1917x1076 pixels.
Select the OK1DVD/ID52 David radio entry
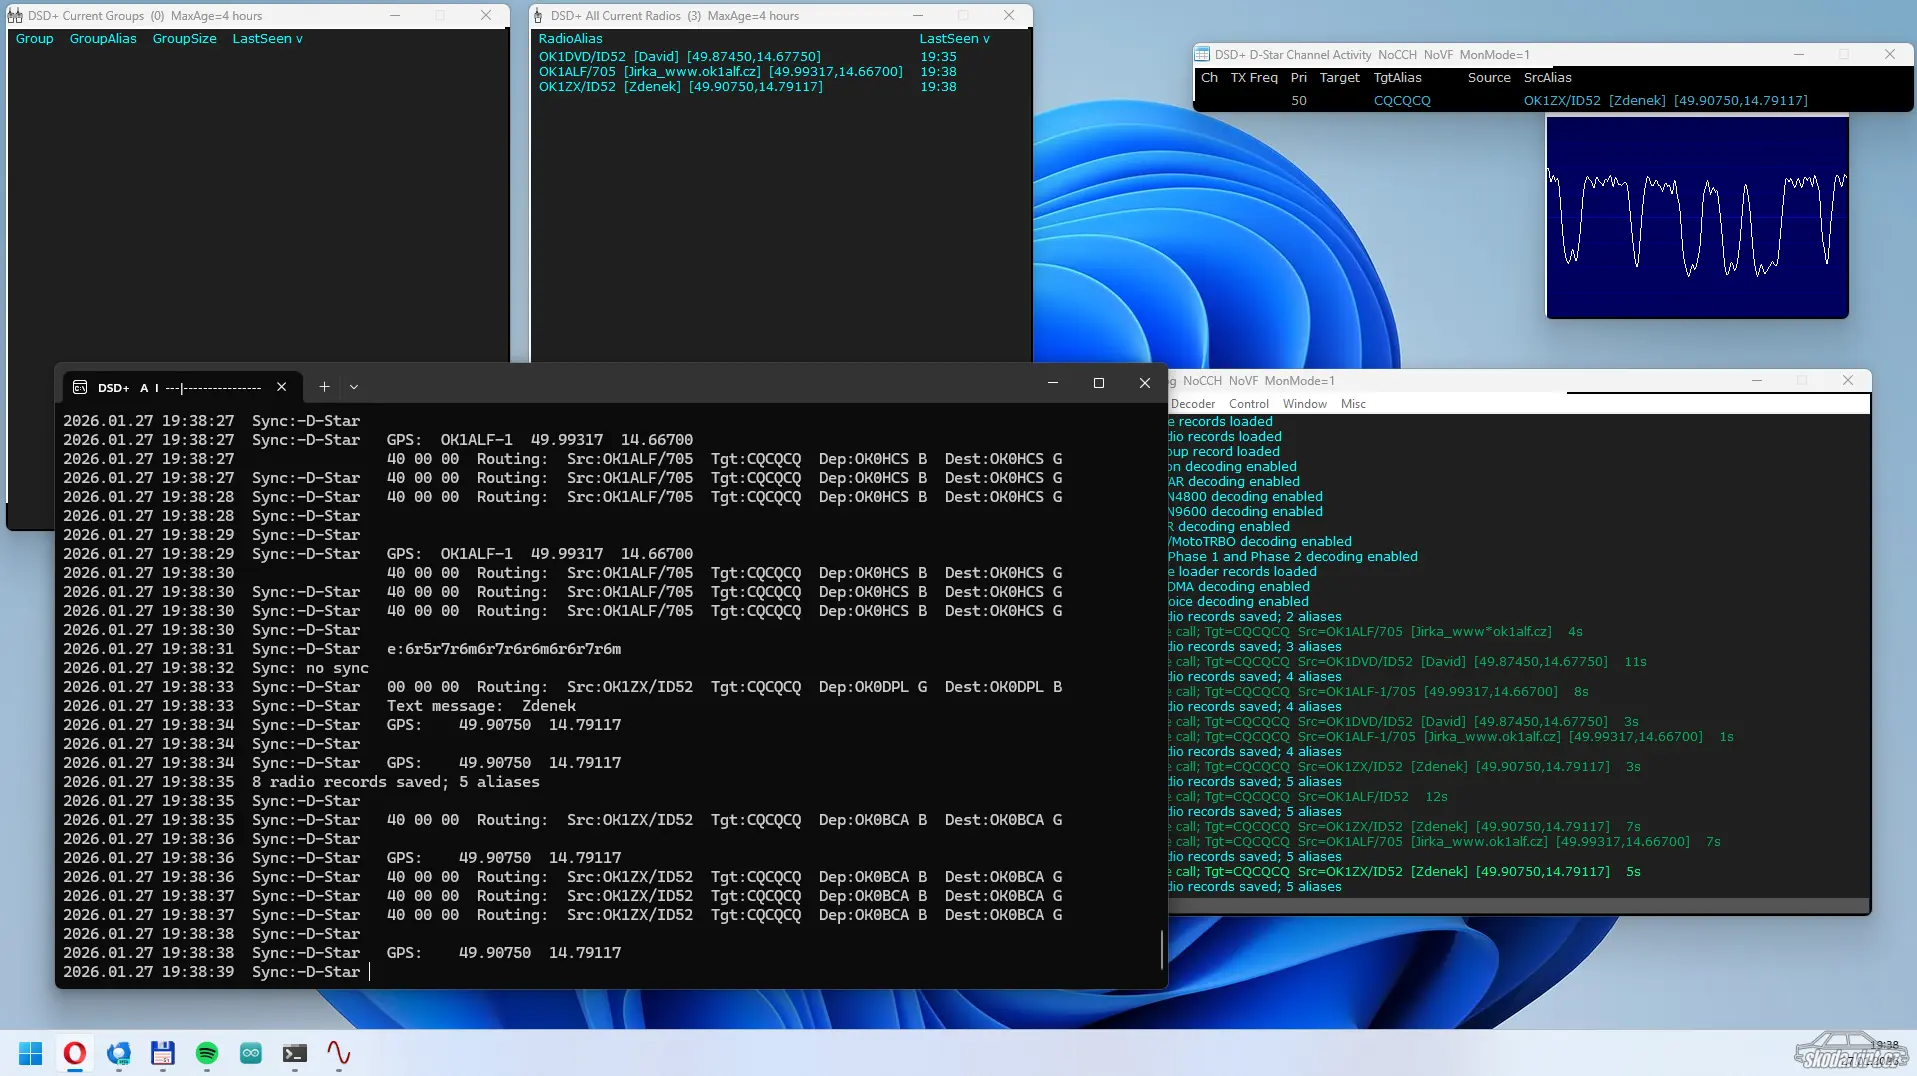[679, 57]
